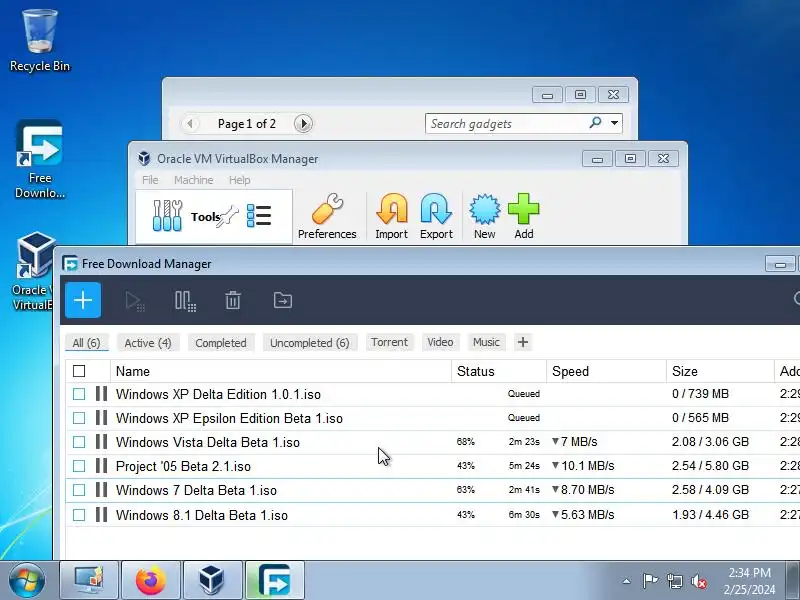Open the Help menu in VirtualBox Manager
This screenshot has width=800, height=600.
point(239,180)
